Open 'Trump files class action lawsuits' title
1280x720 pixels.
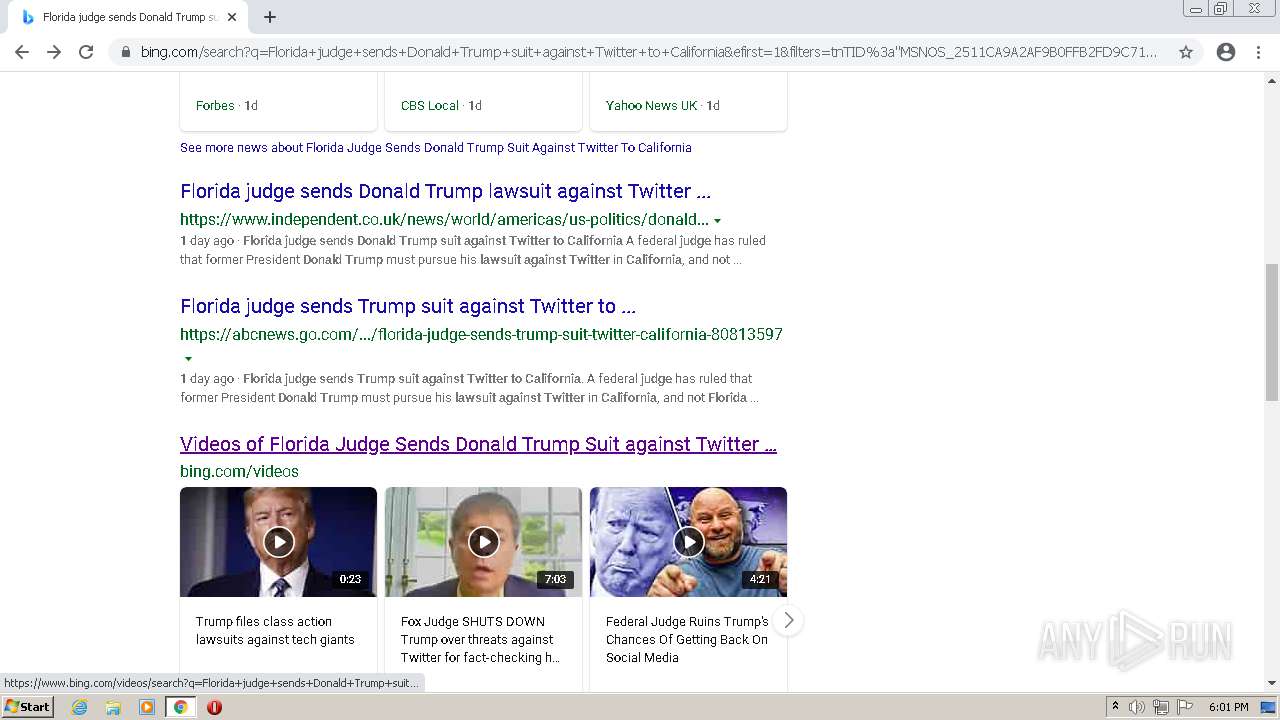coord(275,630)
